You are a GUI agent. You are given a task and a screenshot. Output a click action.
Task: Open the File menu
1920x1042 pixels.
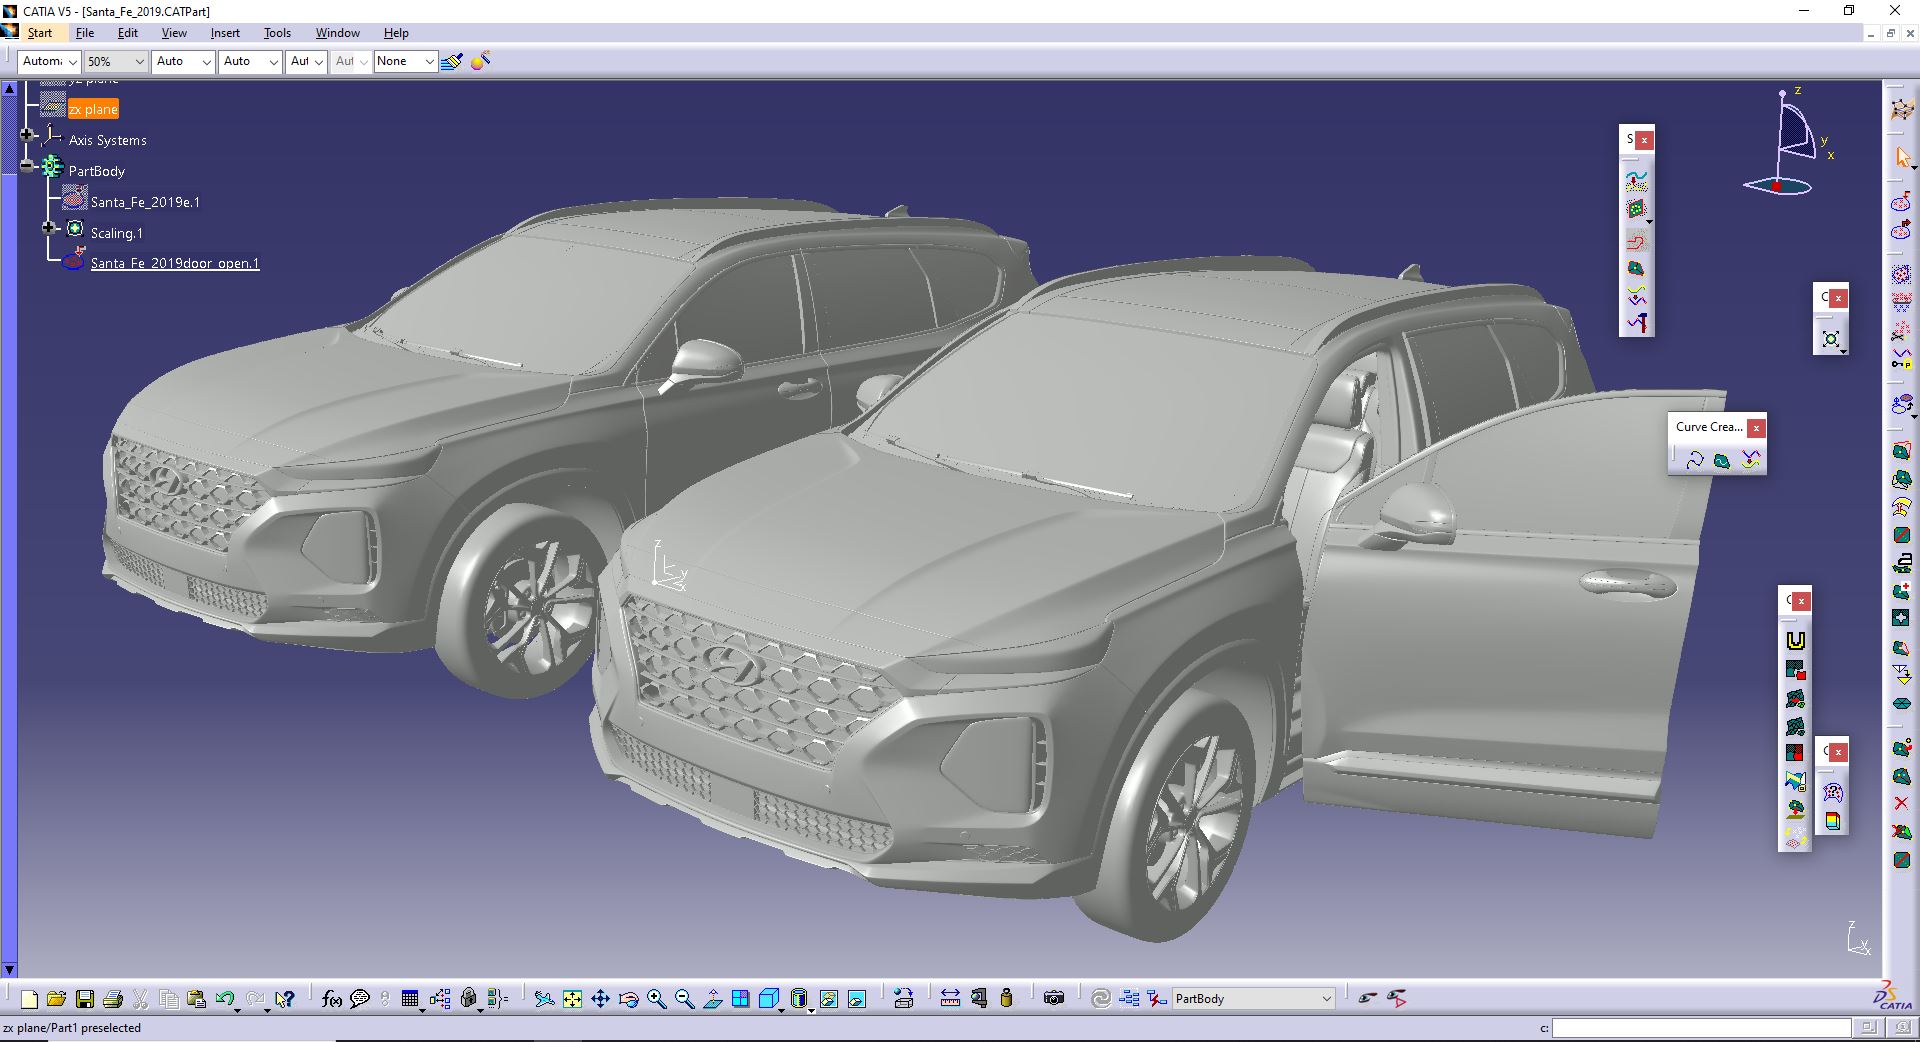(x=85, y=33)
